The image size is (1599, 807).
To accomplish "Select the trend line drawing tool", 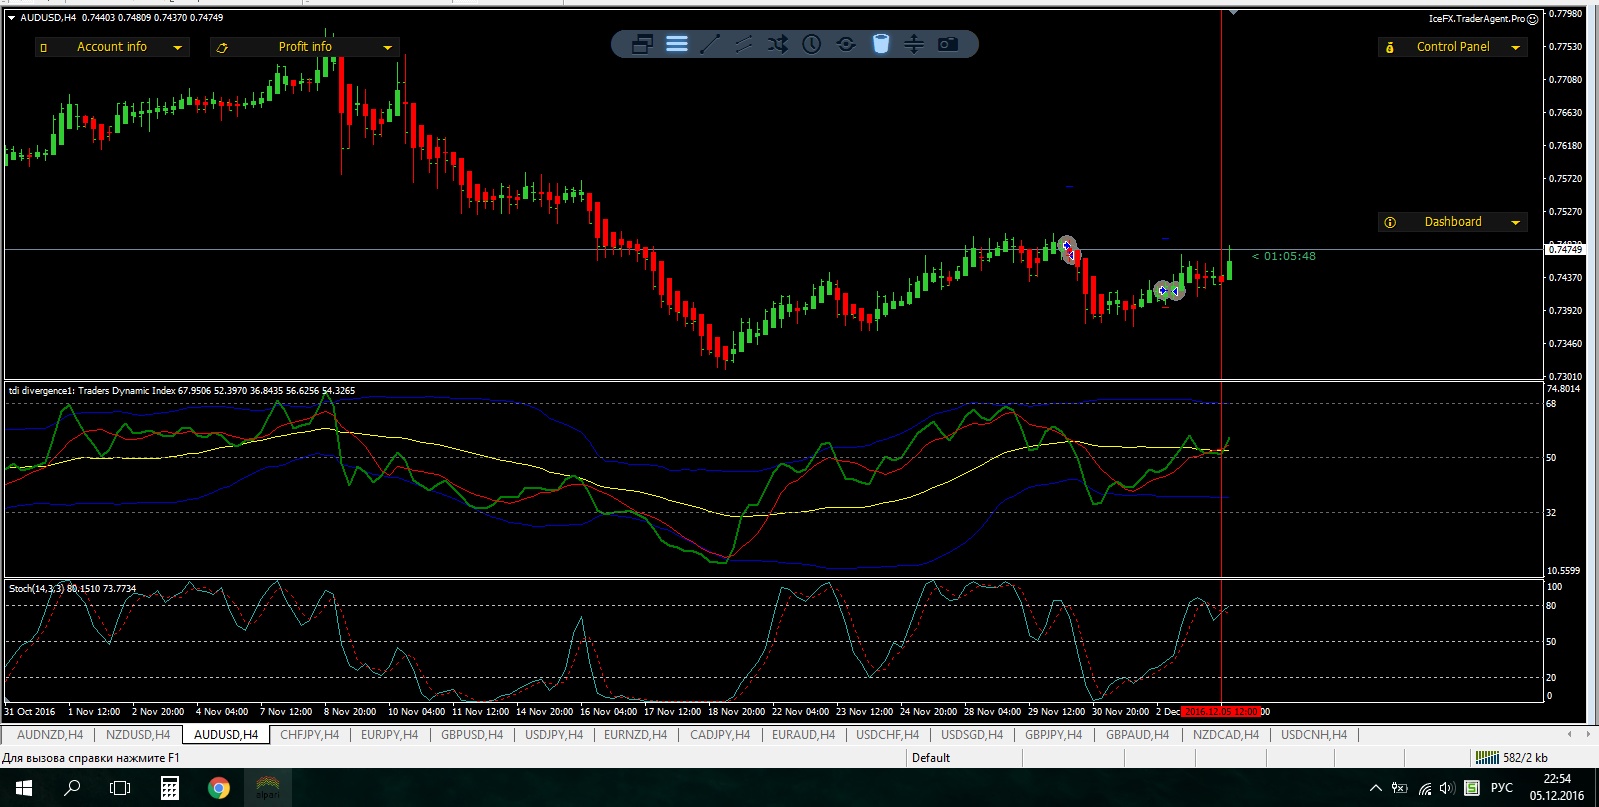I will [x=710, y=44].
